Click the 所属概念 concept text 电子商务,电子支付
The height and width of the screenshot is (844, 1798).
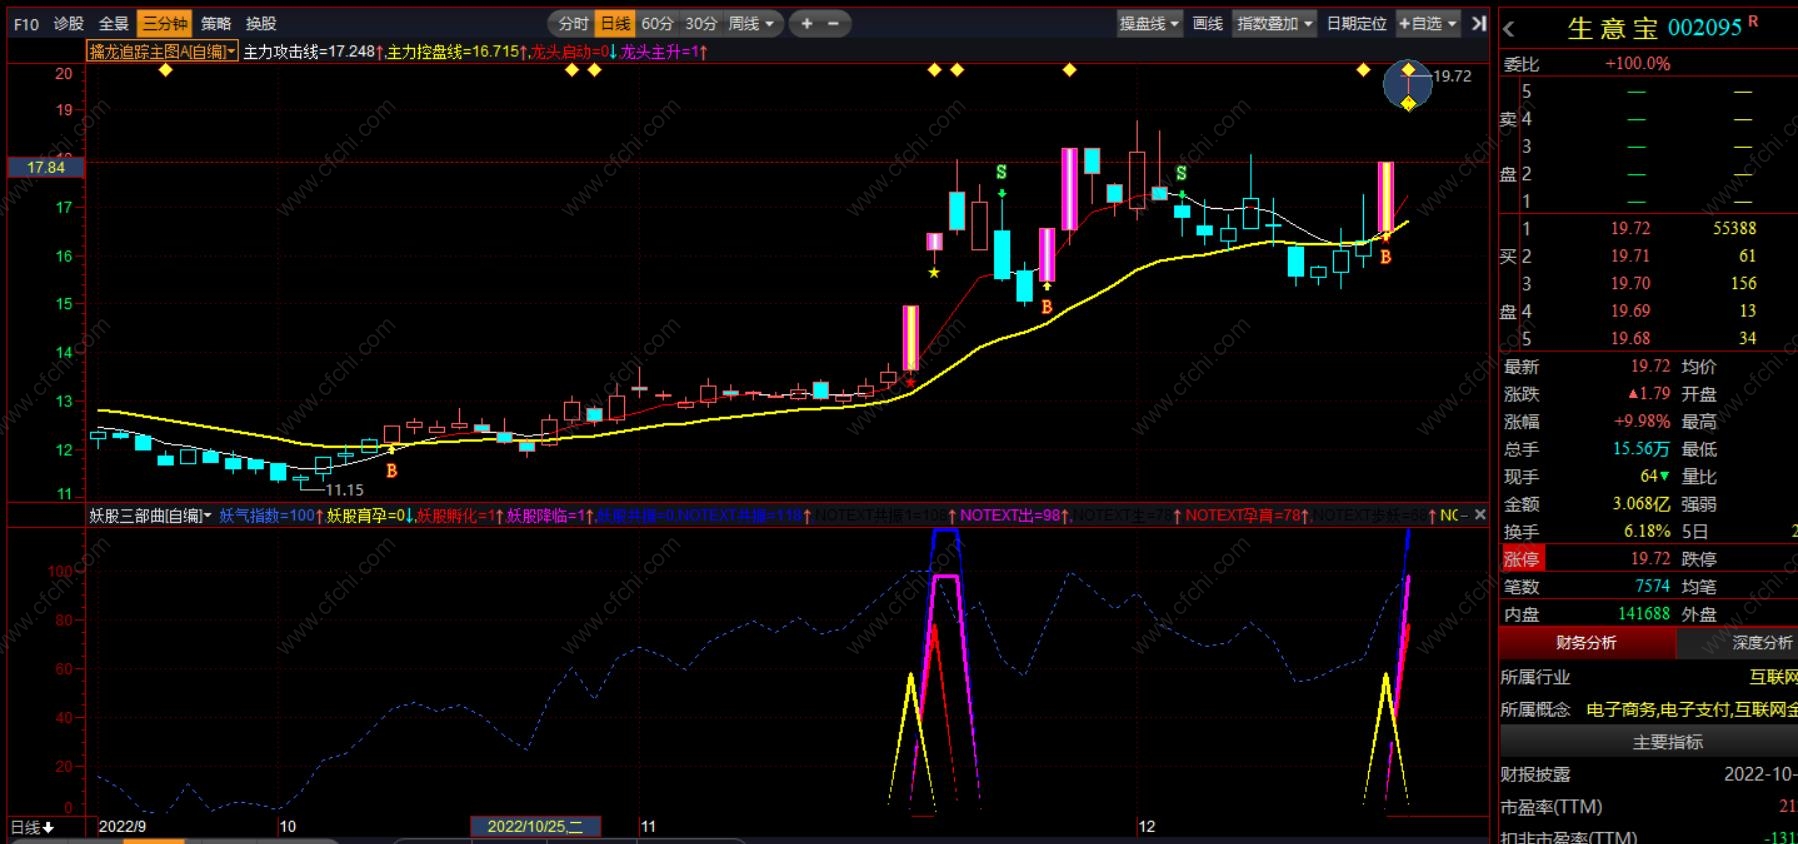[x=1658, y=709]
